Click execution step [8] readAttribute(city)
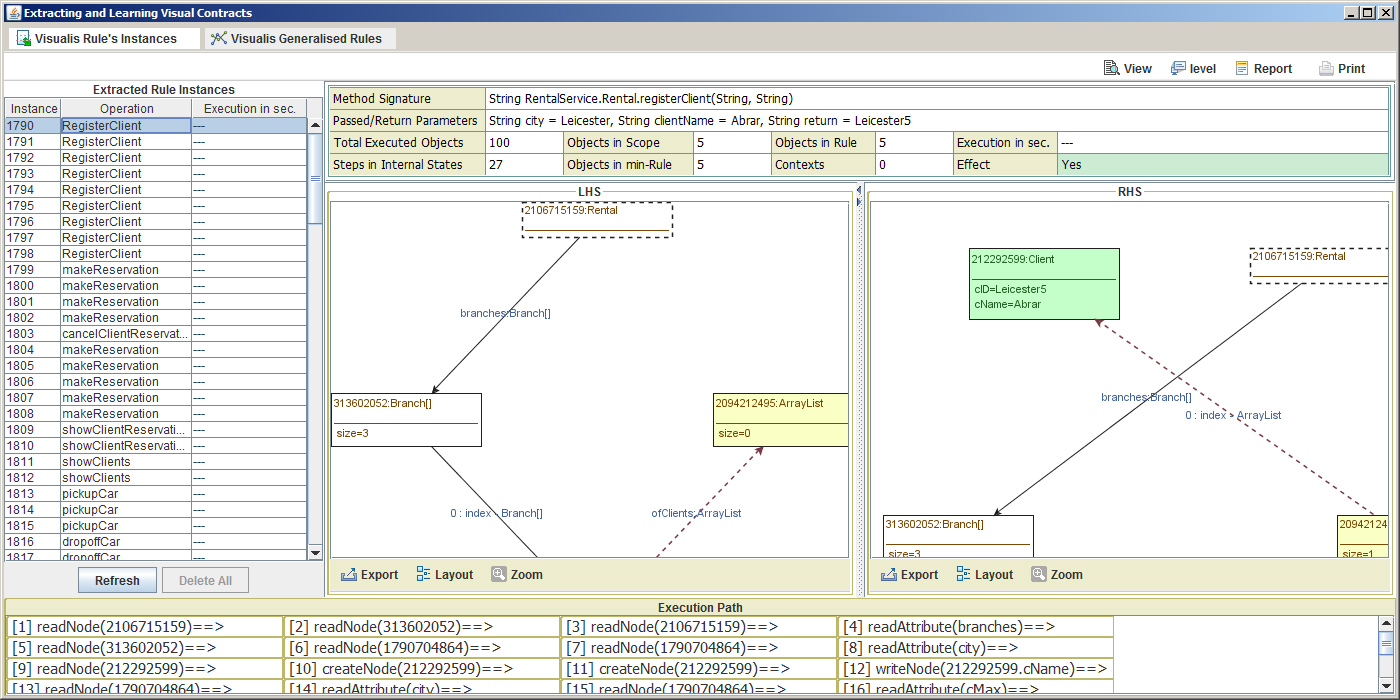The image size is (1400, 700). [x=975, y=648]
